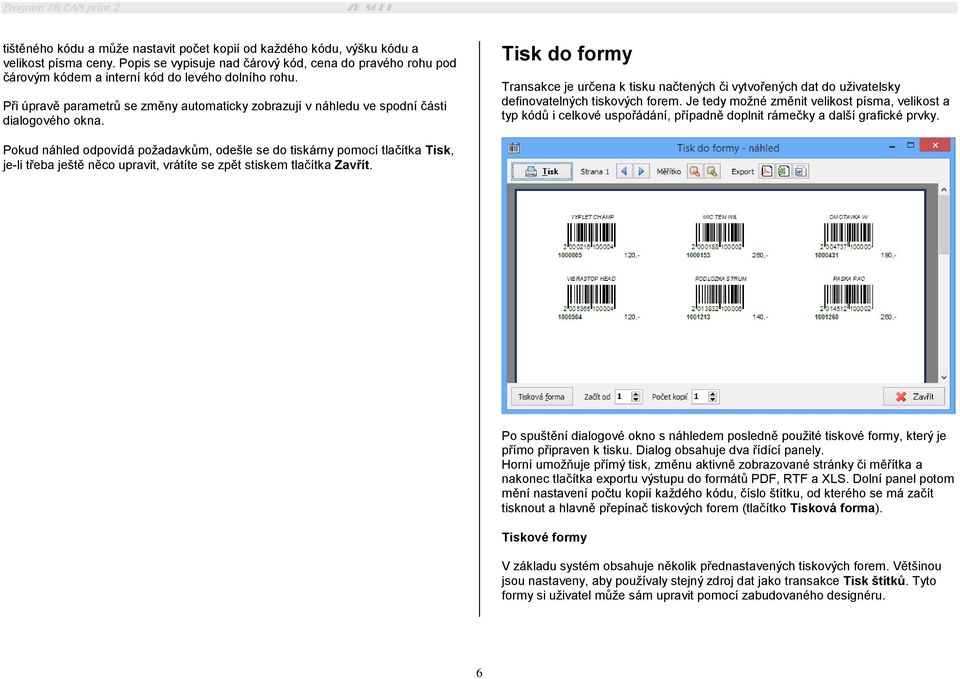
Task: Click the OMOTAVKA W barcode label
Action: (848, 217)
